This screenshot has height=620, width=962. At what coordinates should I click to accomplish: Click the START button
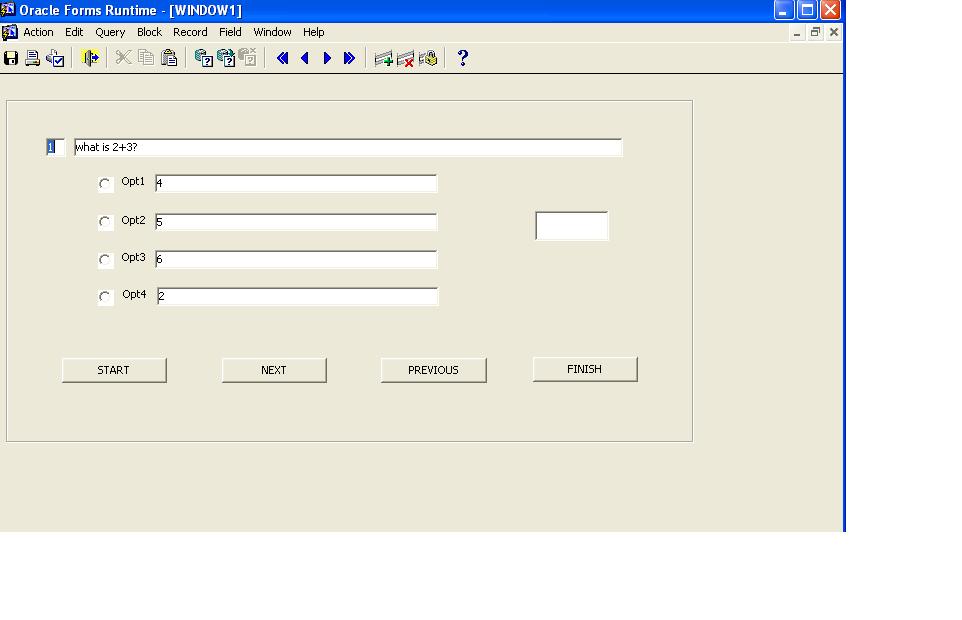tap(114, 370)
